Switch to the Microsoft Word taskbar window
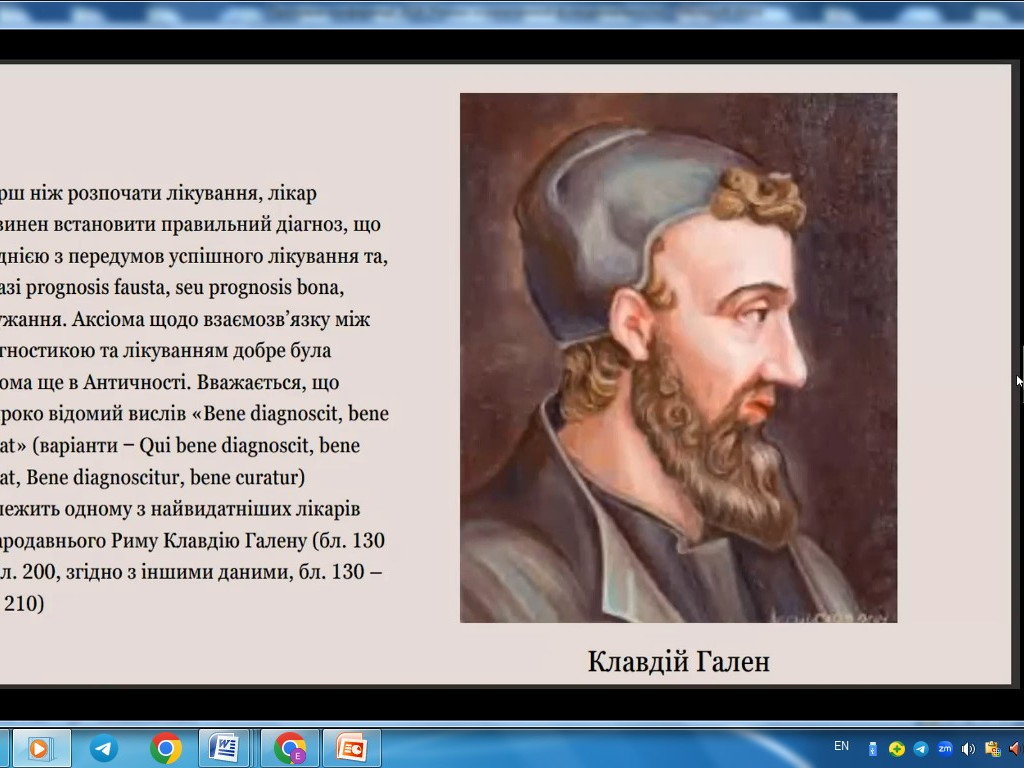This screenshot has width=1024, height=768. (224, 748)
